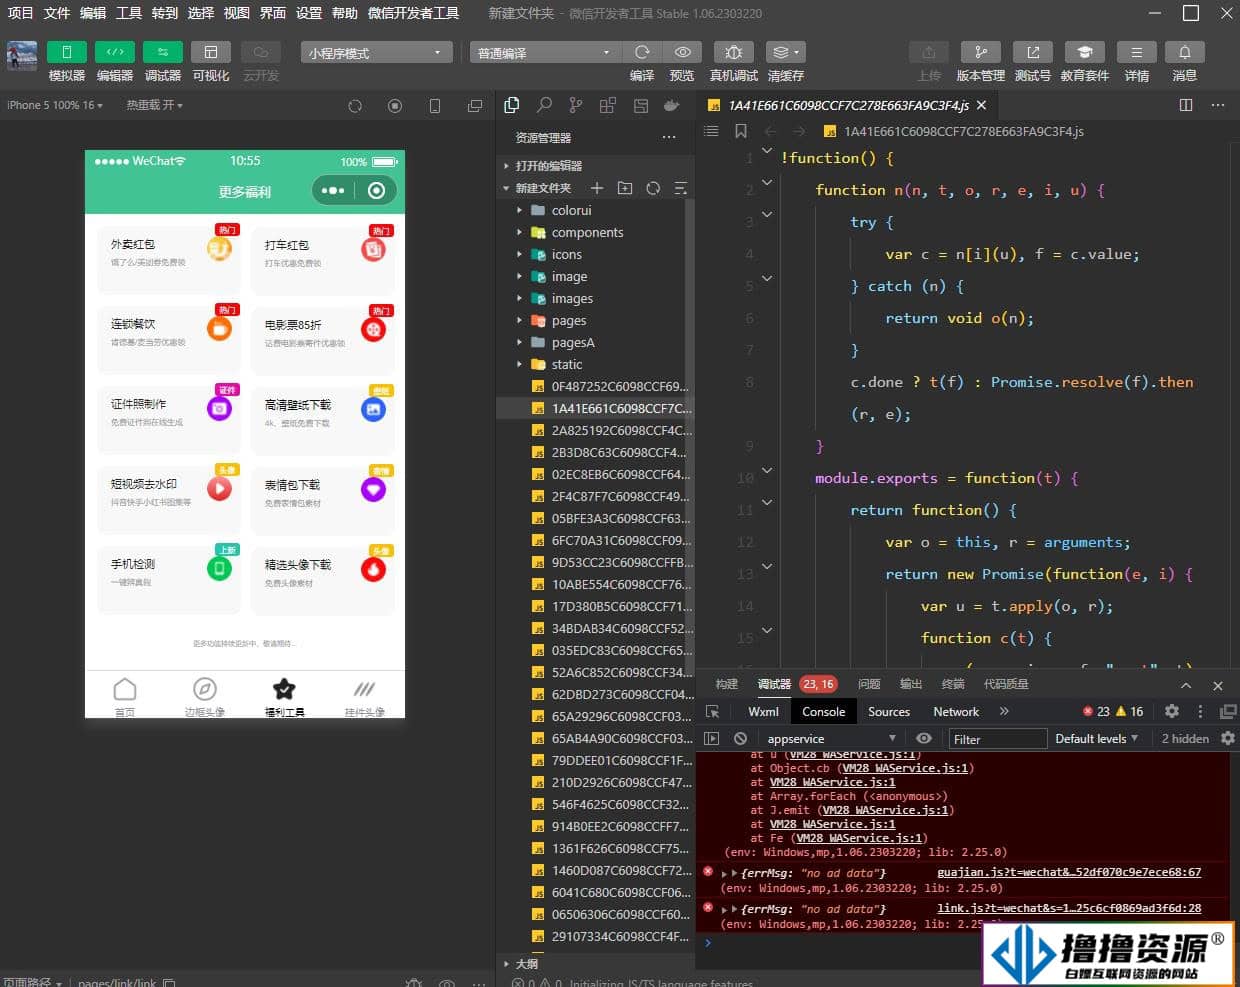
Task: Open the 工具 menu
Action: click(129, 13)
